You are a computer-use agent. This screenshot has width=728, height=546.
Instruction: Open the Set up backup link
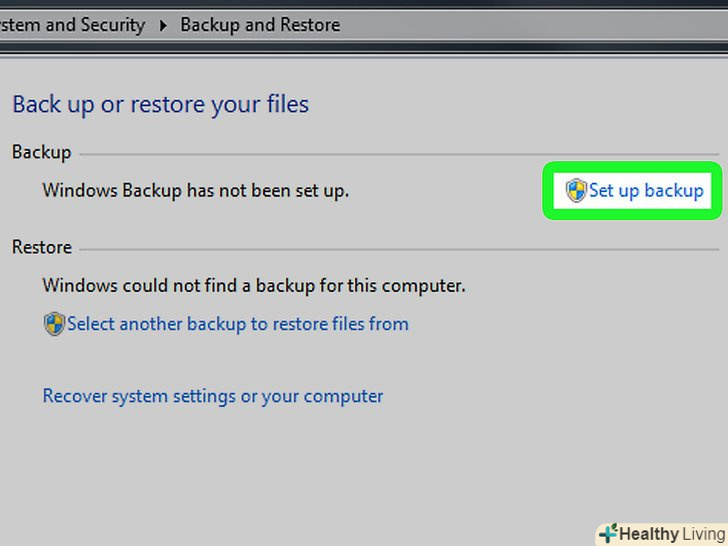point(646,190)
